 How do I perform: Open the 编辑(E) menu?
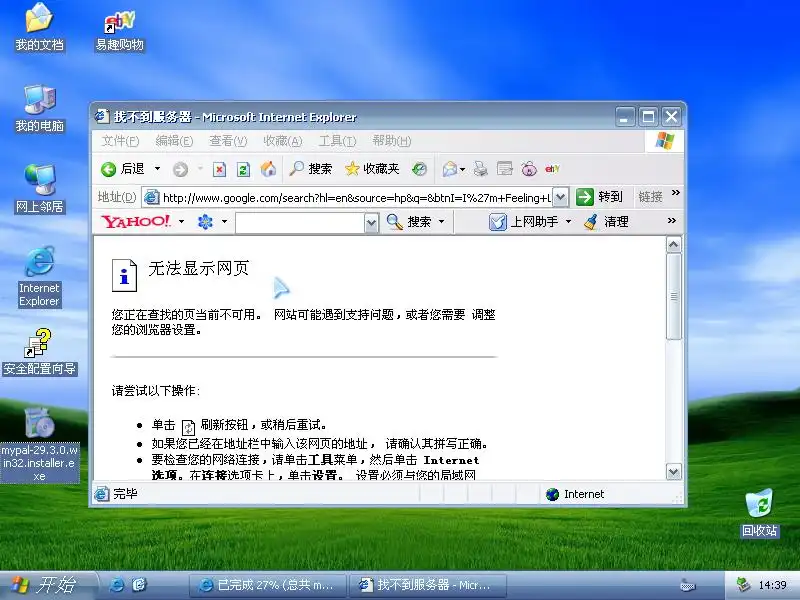pyautogui.click(x=174, y=141)
